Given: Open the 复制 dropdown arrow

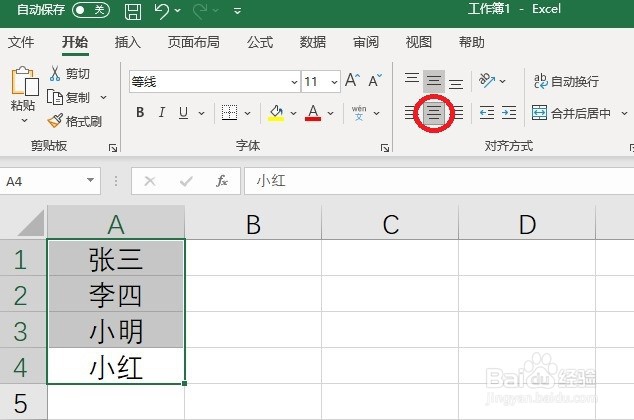Looking at the screenshot, I should [104, 97].
